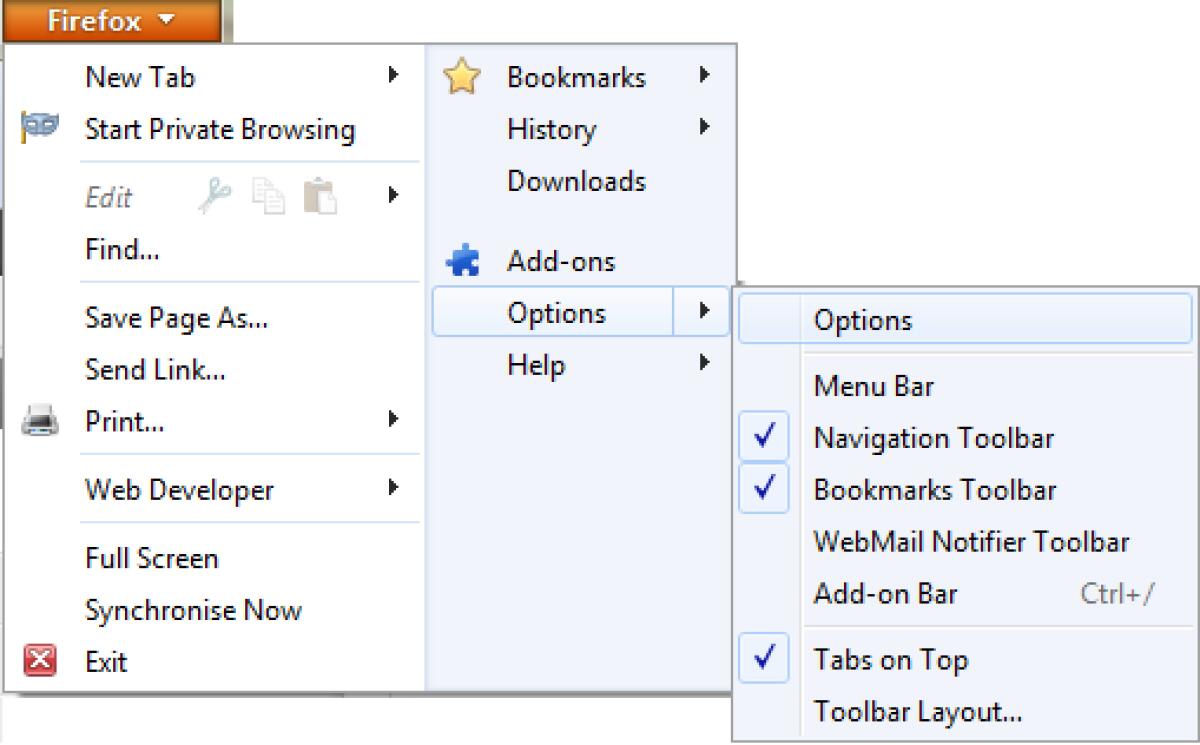The width and height of the screenshot is (1200, 745).
Task: Select Downloads from the menu
Action: point(576,181)
